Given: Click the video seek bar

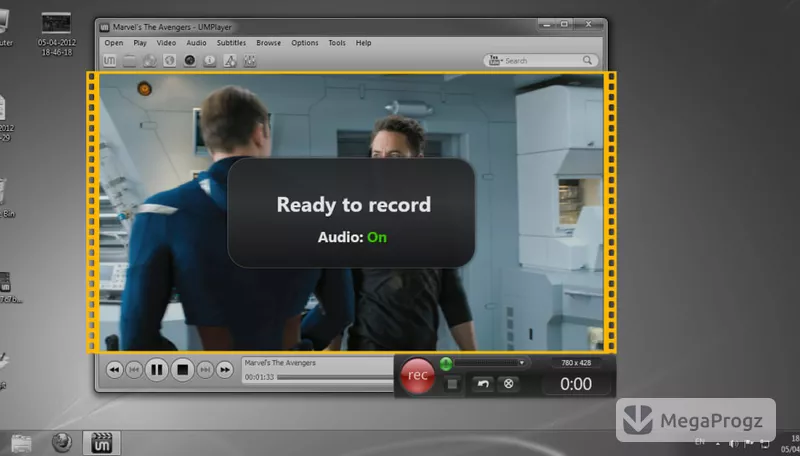Looking at the screenshot, I should [335, 377].
